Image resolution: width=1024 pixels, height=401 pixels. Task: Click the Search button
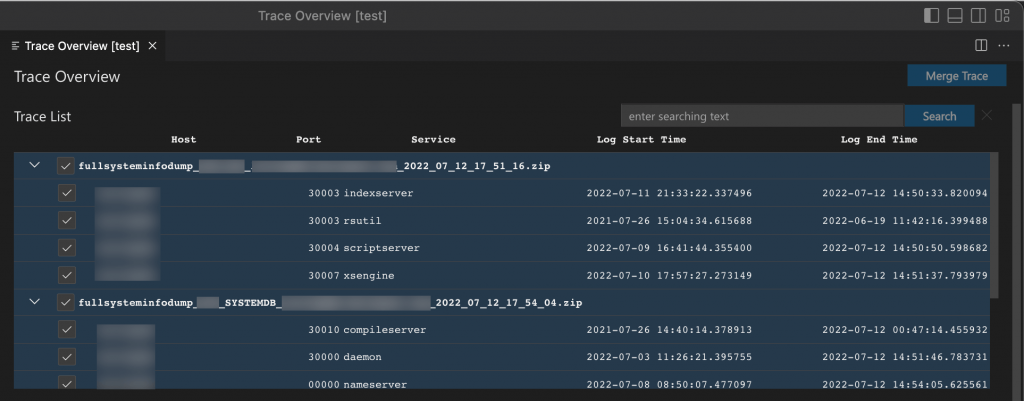click(x=939, y=116)
